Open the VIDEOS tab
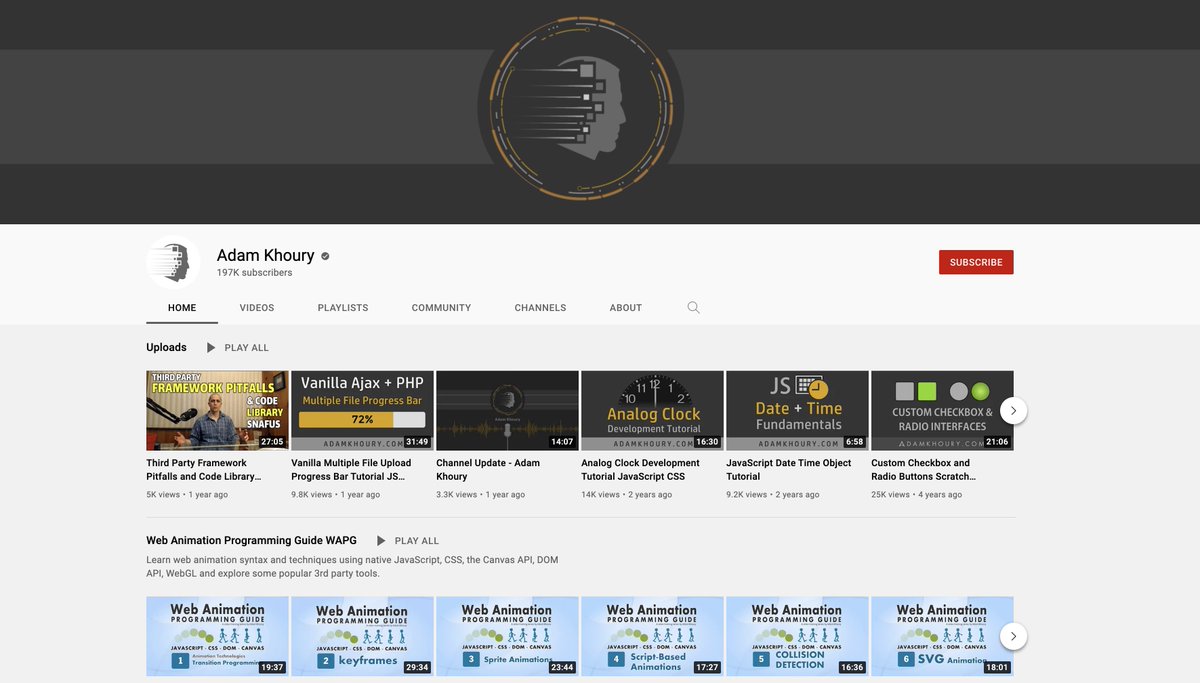The height and width of the screenshot is (683, 1200). click(257, 308)
